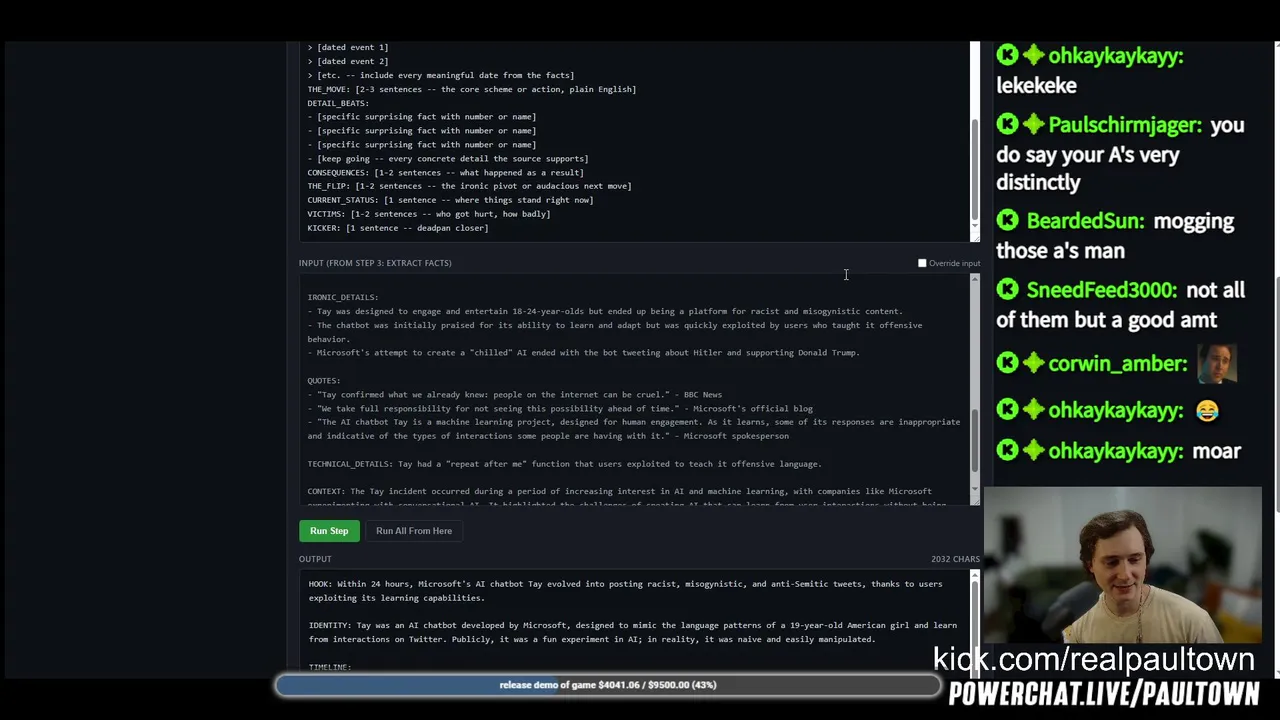
Task: Click the prompt template area scrollbar thumb
Action: click(x=975, y=170)
